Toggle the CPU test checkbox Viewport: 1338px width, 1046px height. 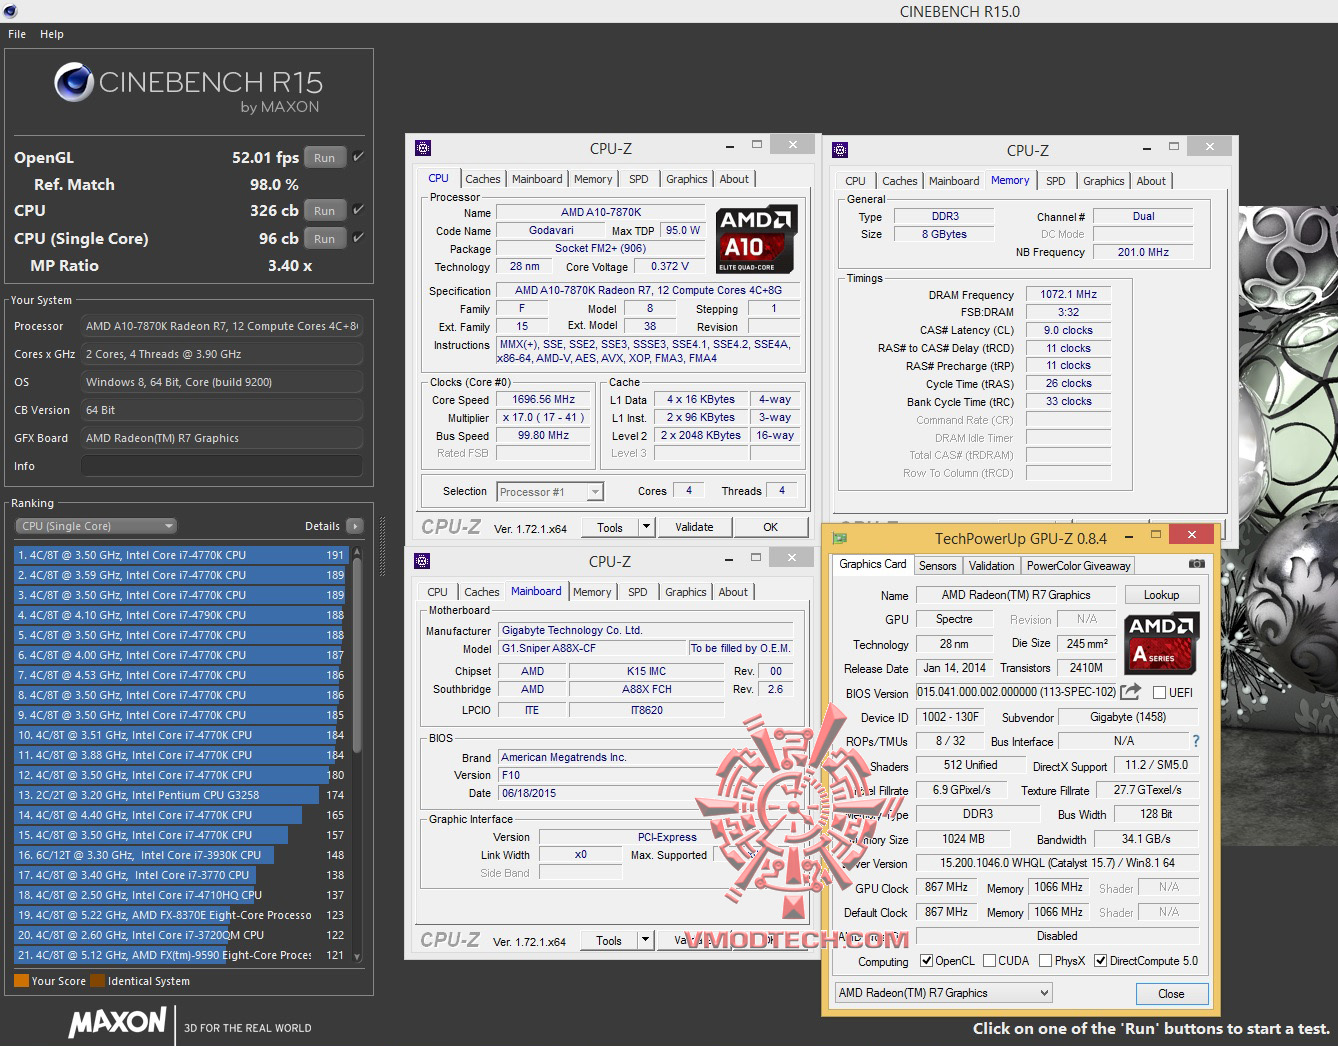coord(358,210)
